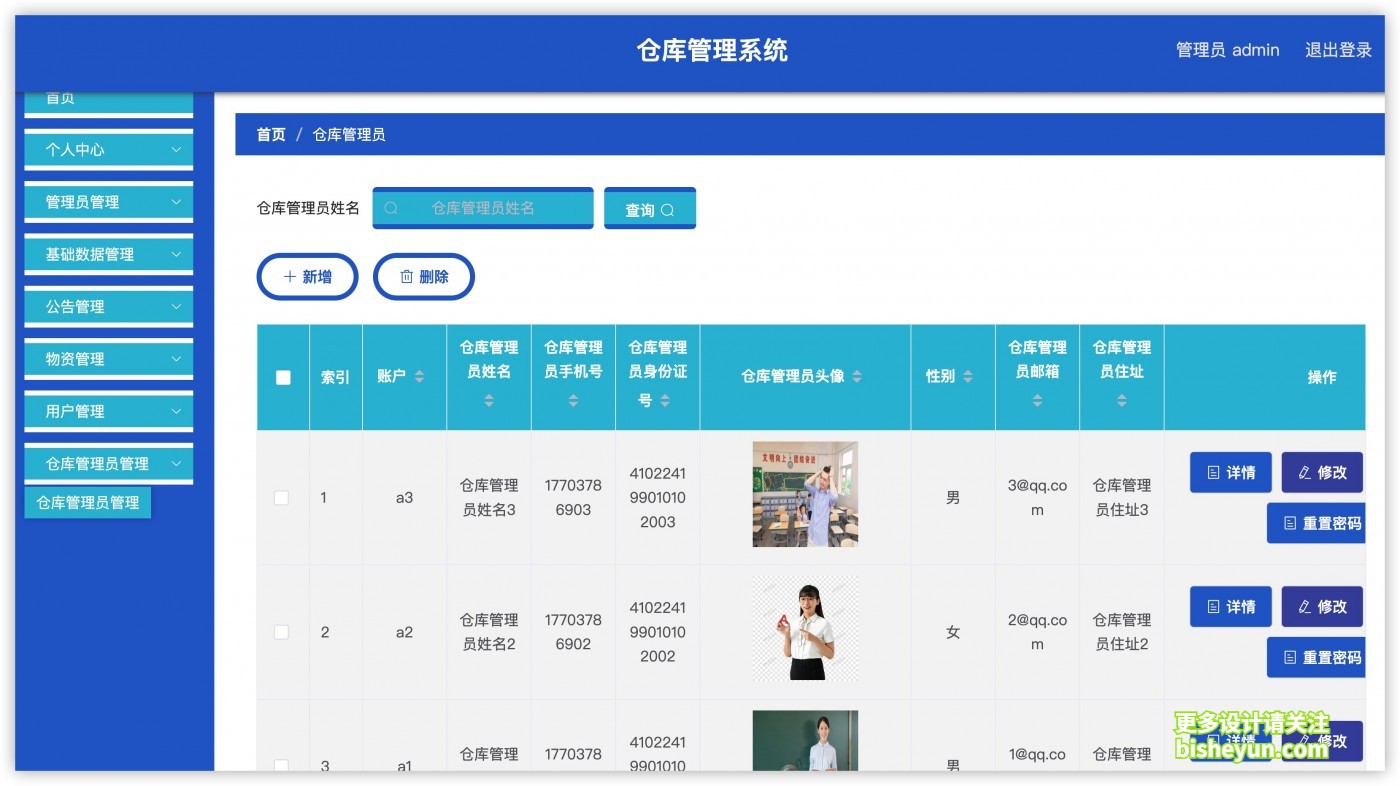Click account cell a3
Image resolution: width=1400 pixels, height=786 pixels.
pos(404,498)
